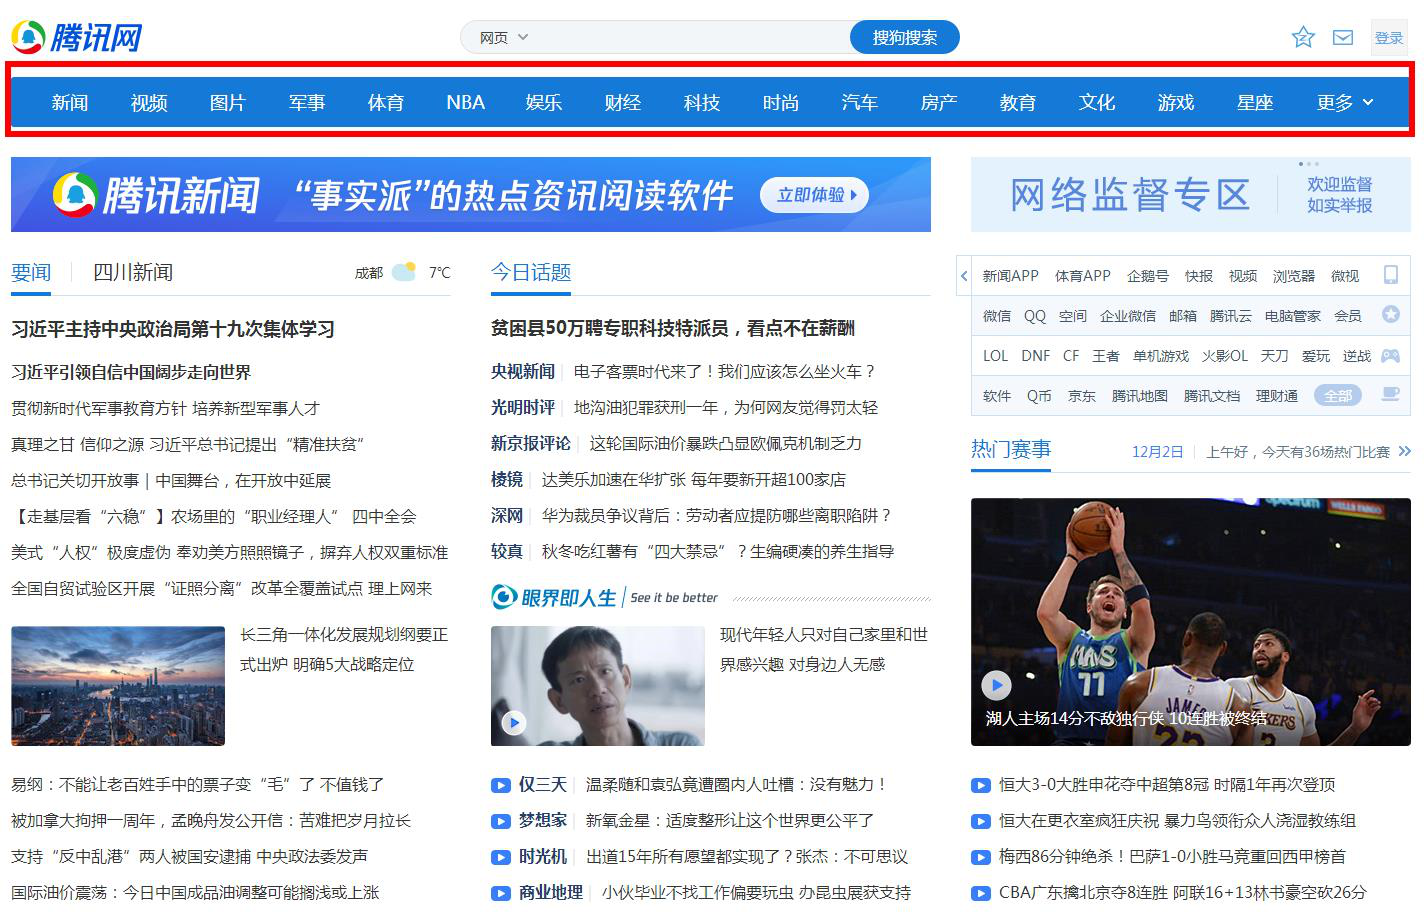Expand the 更多 navigation menu

coord(1345,103)
